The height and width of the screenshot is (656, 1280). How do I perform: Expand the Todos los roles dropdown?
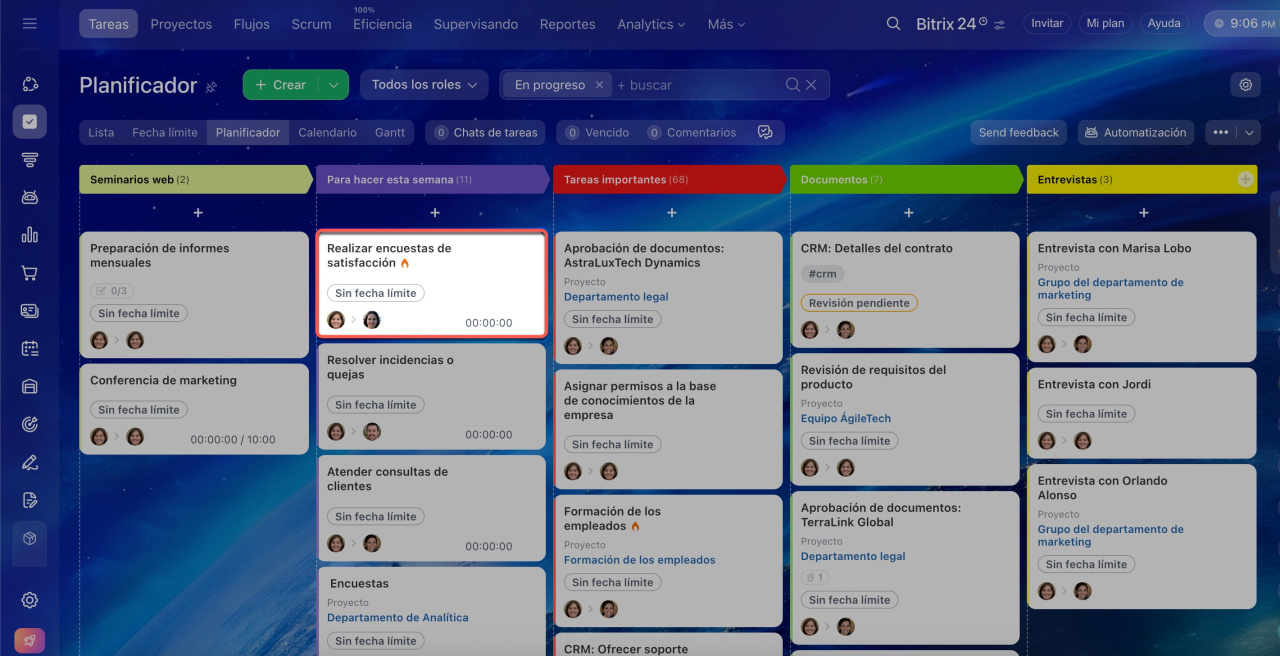coord(424,85)
